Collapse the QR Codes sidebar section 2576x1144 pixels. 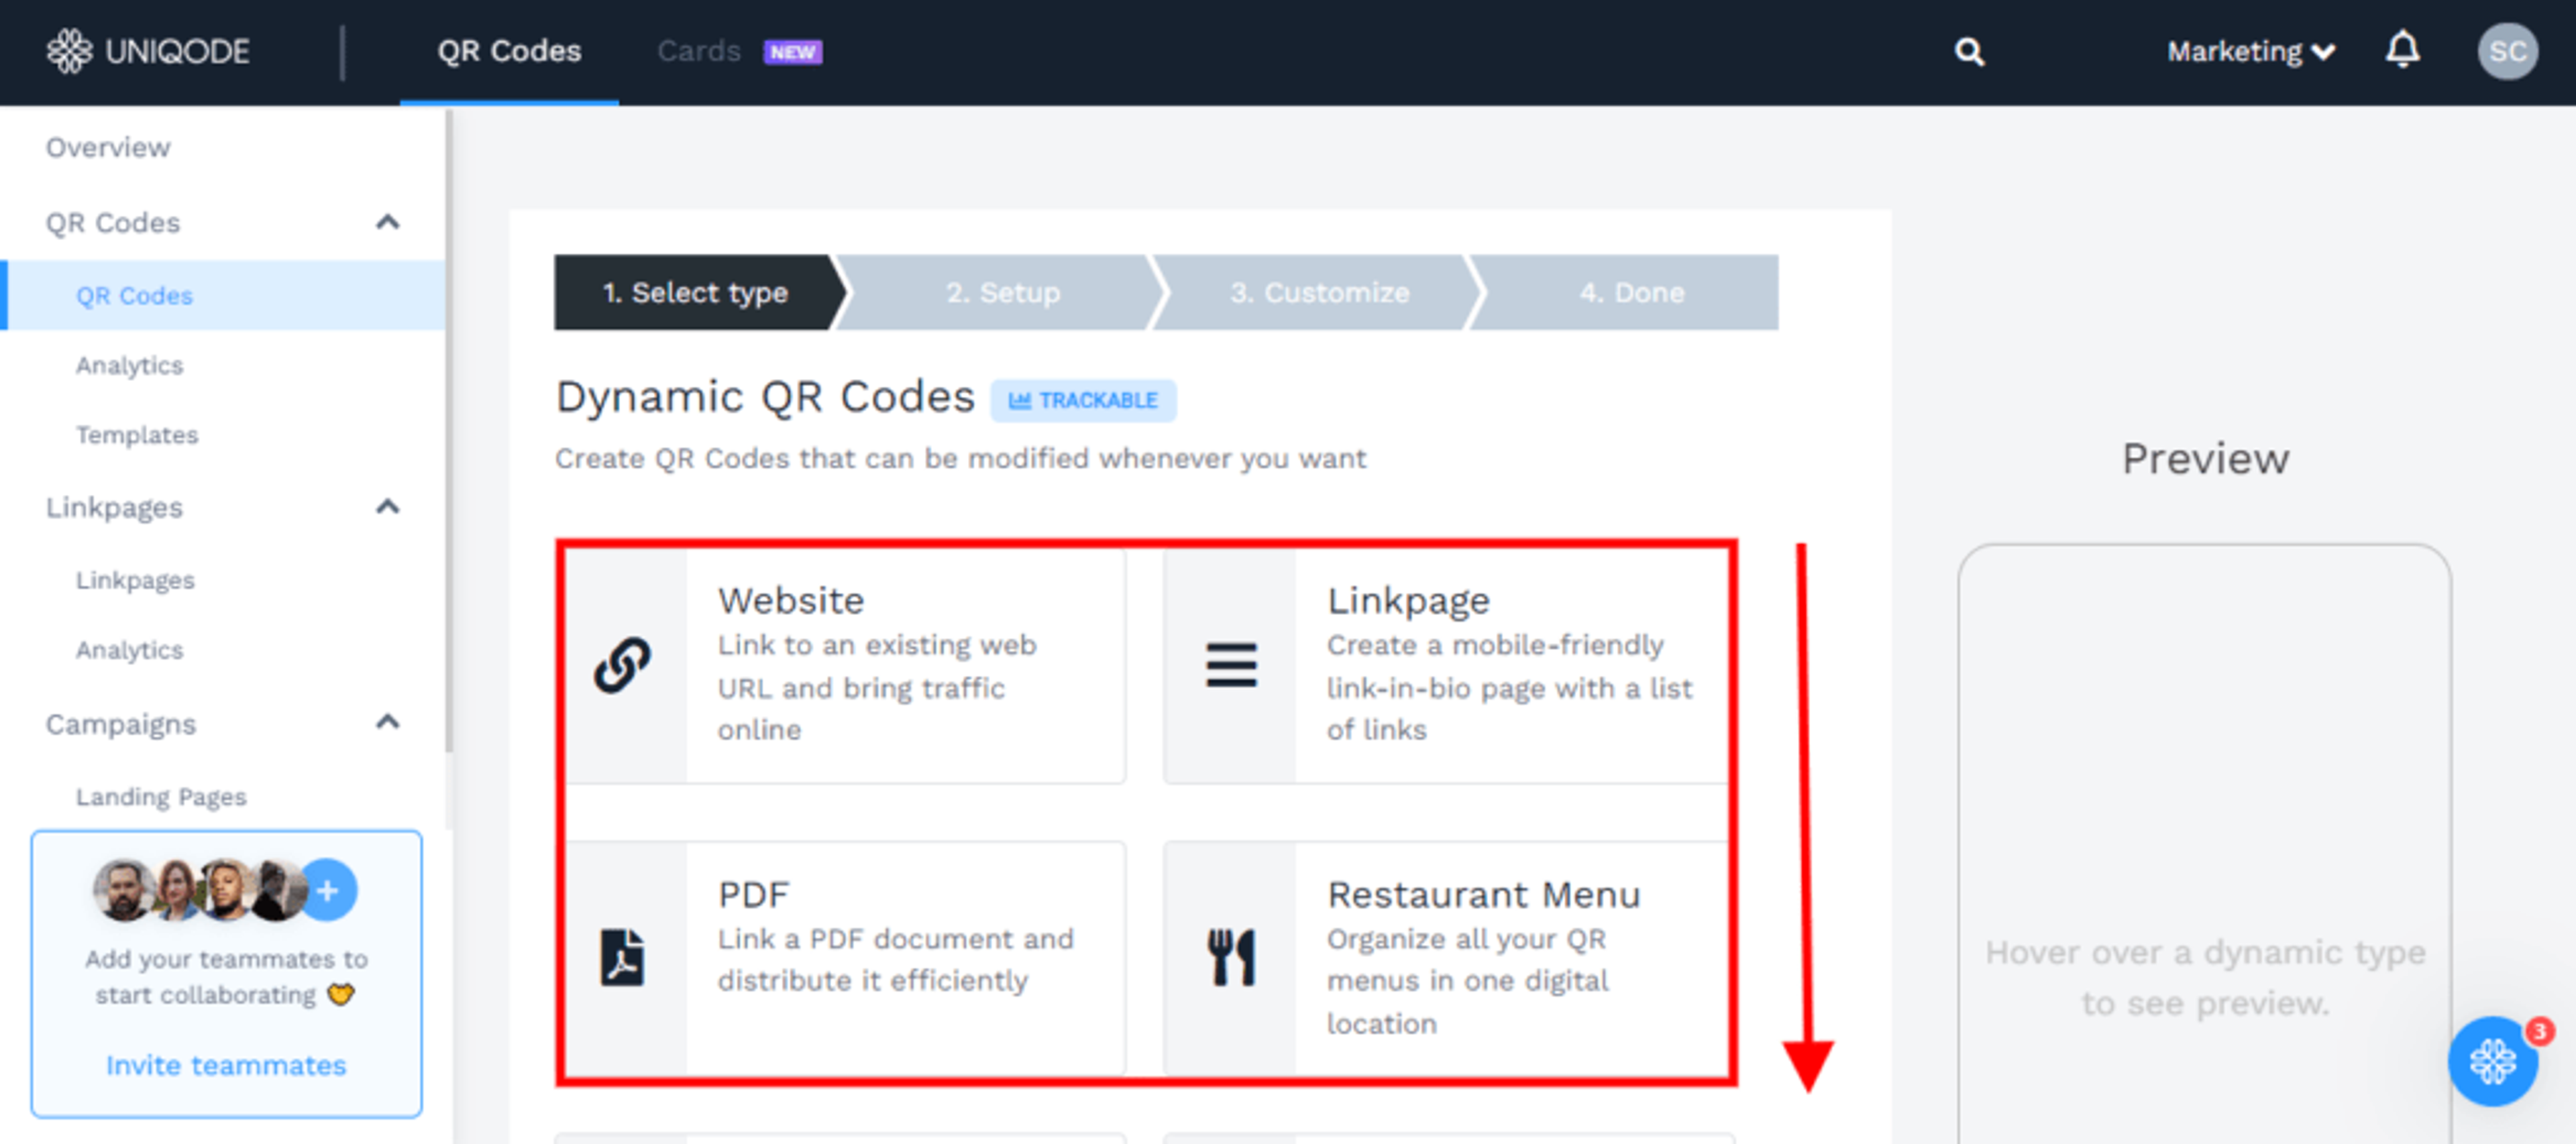388,222
